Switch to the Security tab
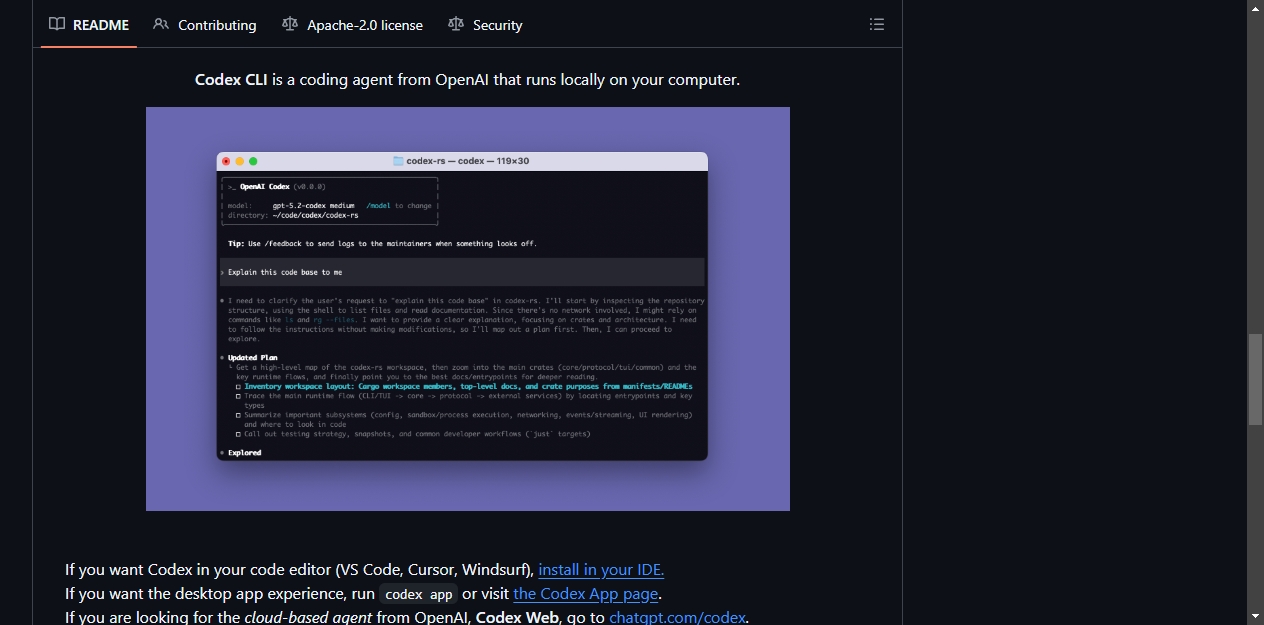 coord(485,25)
